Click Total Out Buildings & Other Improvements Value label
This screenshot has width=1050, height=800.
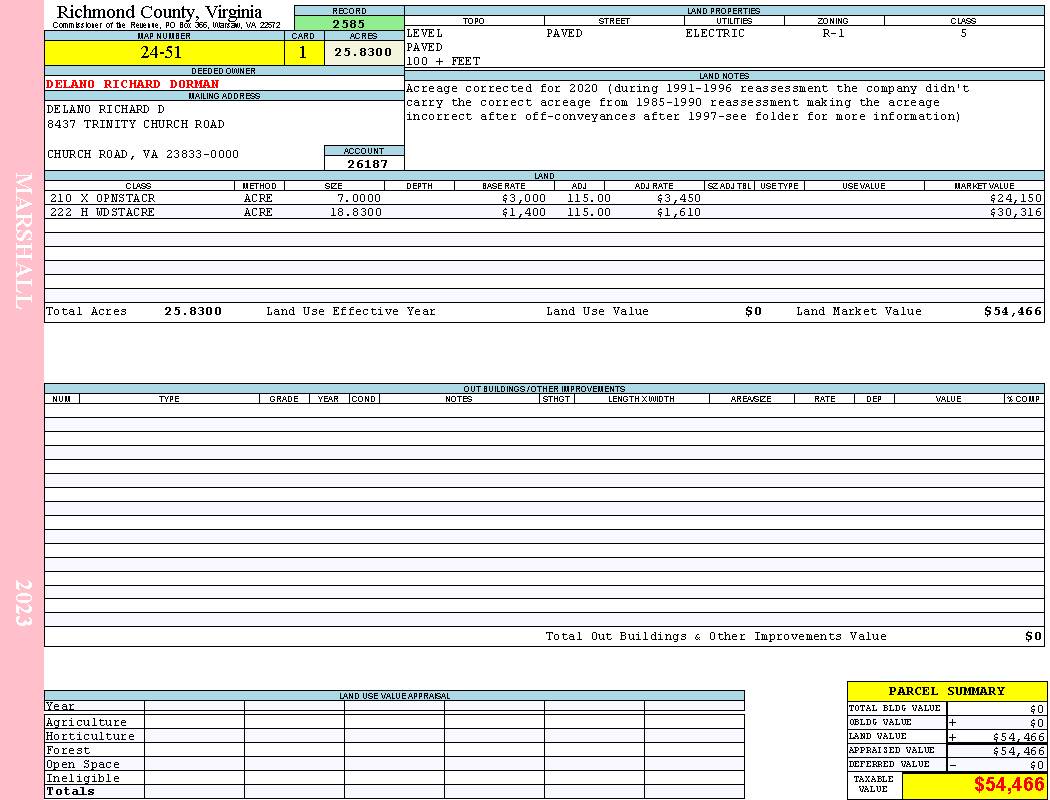pos(716,637)
